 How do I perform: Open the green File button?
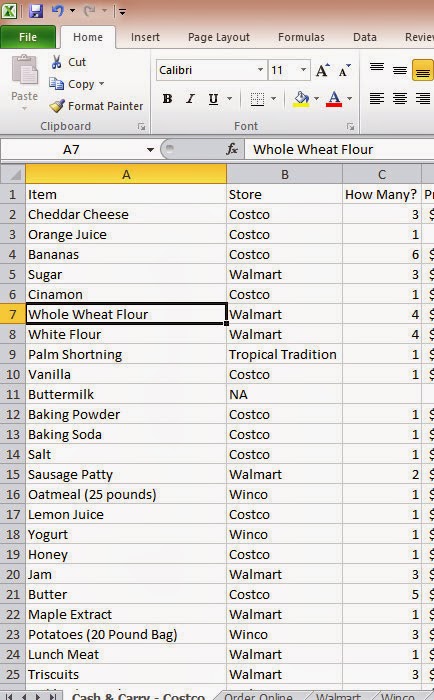pyautogui.click(x=28, y=37)
